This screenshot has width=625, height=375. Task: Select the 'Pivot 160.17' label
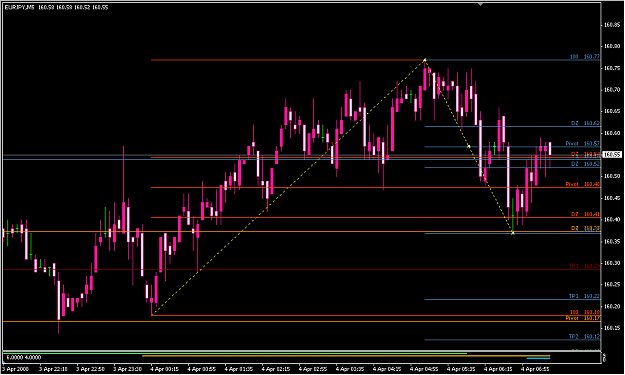[x=582, y=318]
